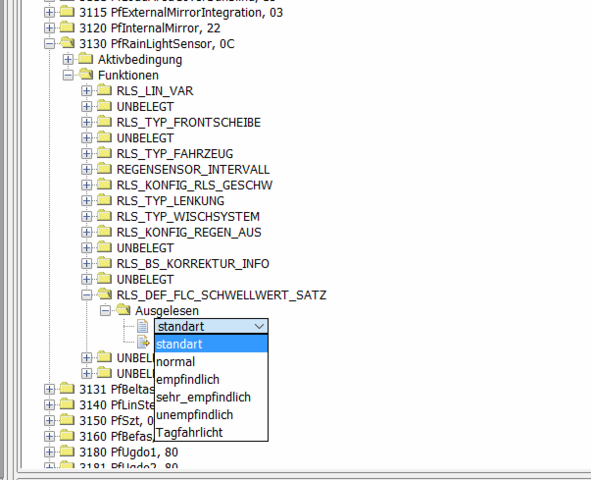Click the open folder icon of Ausgelesen

(123, 310)
